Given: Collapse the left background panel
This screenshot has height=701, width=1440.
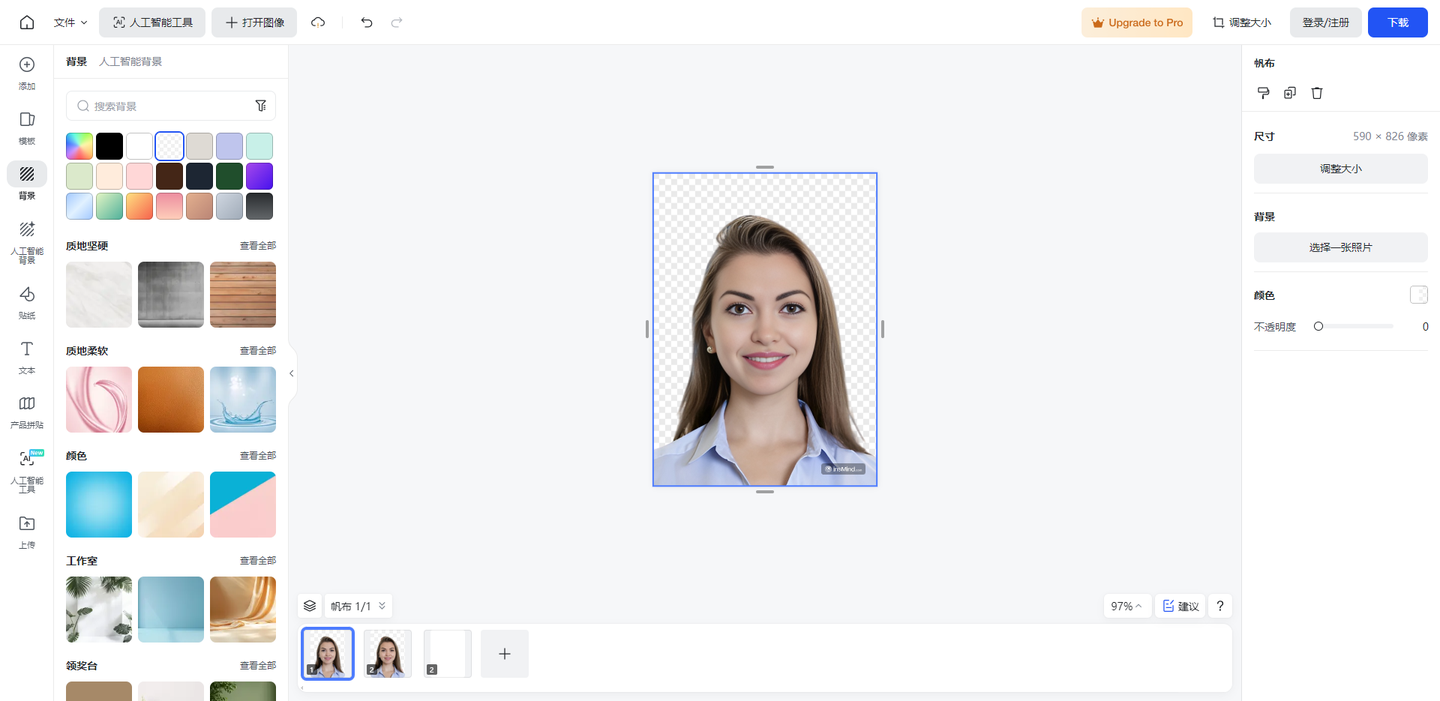Looking at the screenshot, I should (x=292, y=373).
